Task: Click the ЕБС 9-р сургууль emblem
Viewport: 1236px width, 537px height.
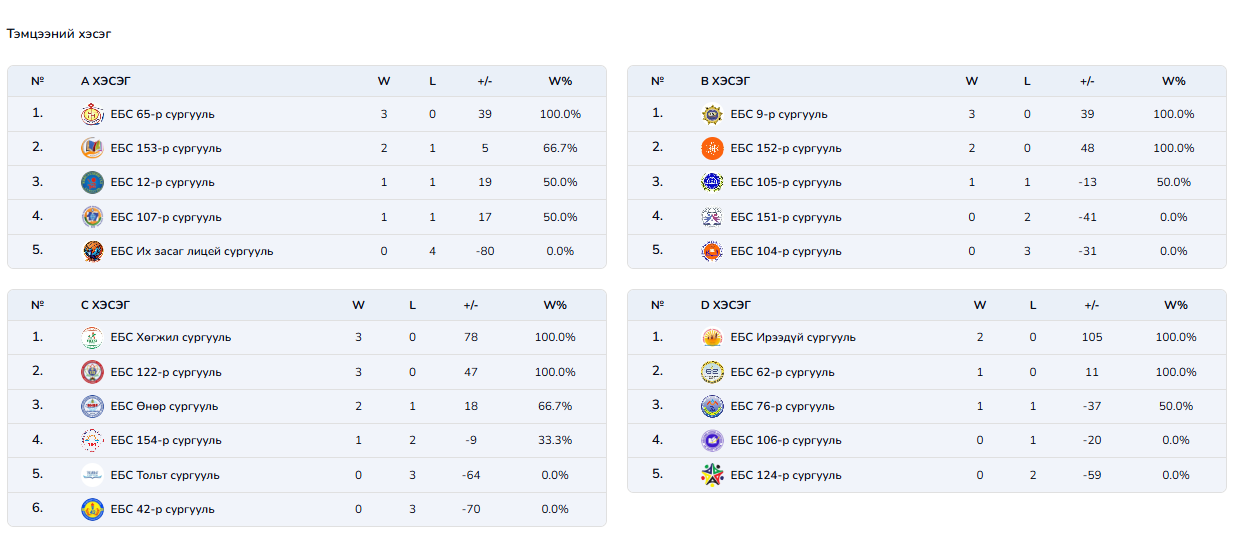Action: click(x=712, y=114)
